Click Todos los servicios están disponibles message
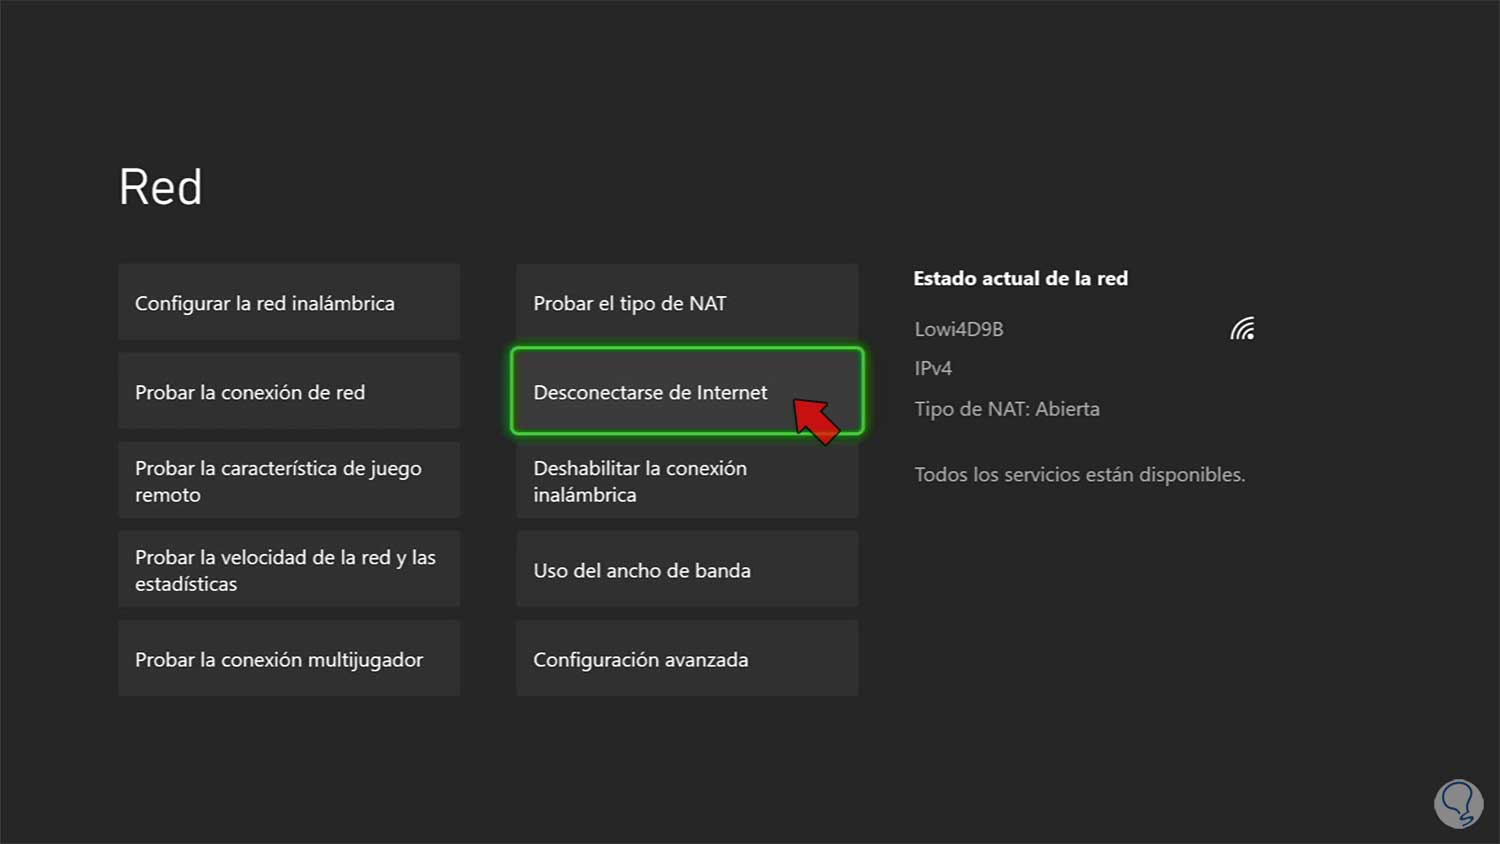 point(1079,475)
